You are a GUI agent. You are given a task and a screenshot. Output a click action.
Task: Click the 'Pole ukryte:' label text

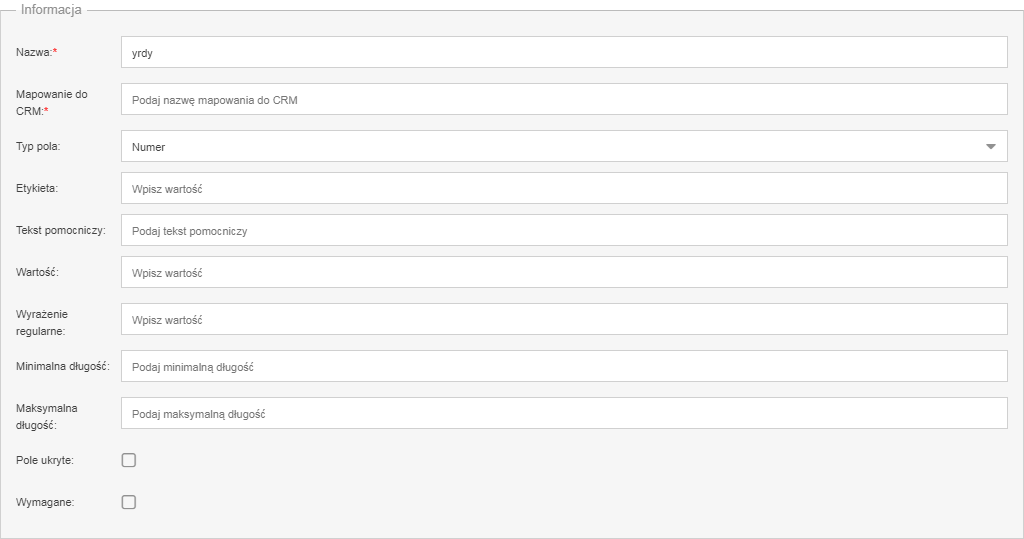tap(44, 460)
